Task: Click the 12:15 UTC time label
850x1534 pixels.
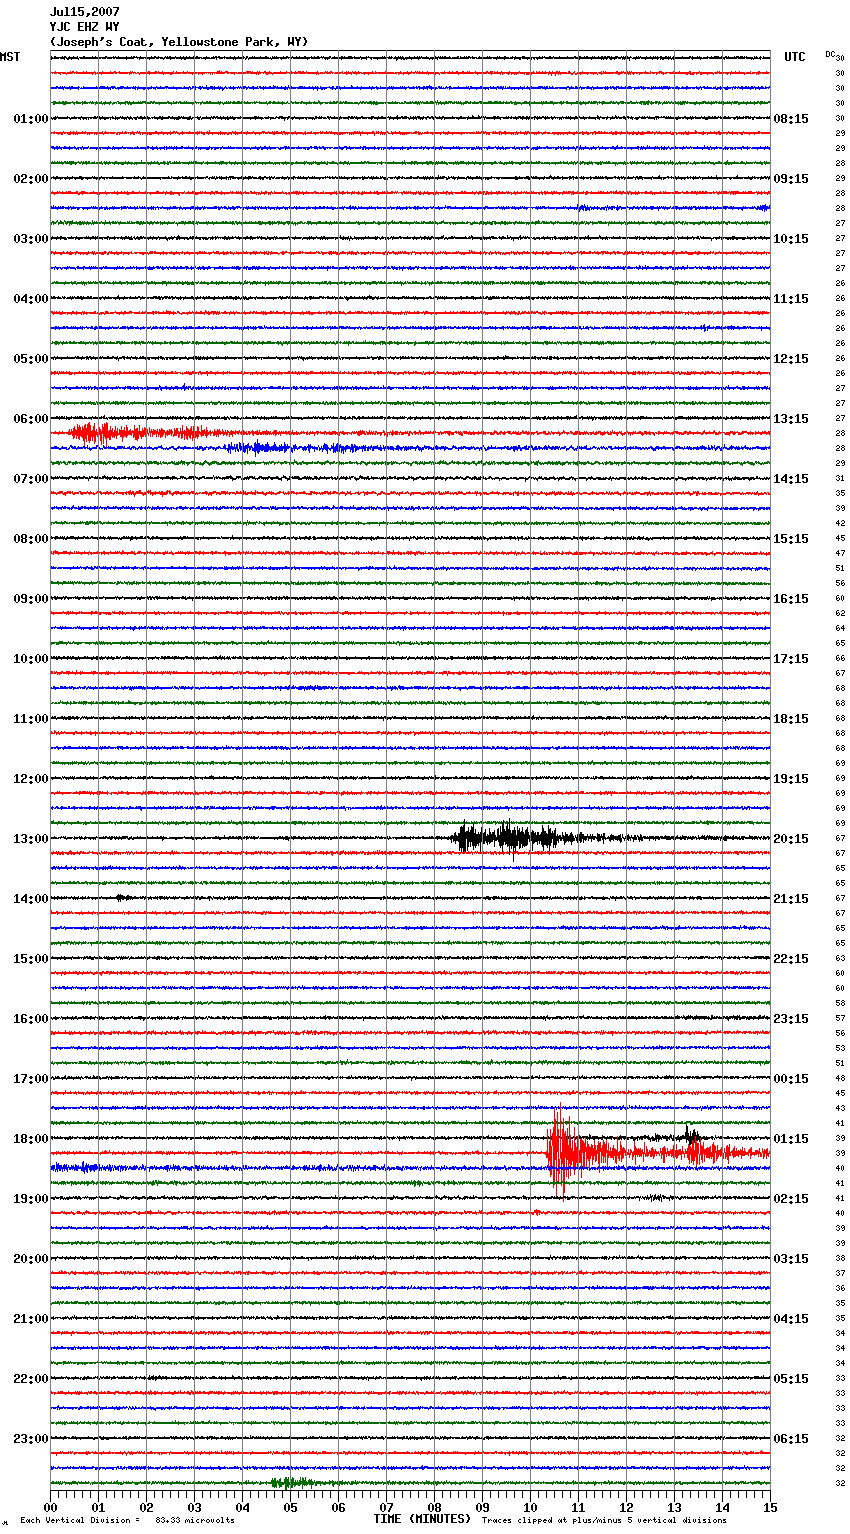Action: point(791,359)
